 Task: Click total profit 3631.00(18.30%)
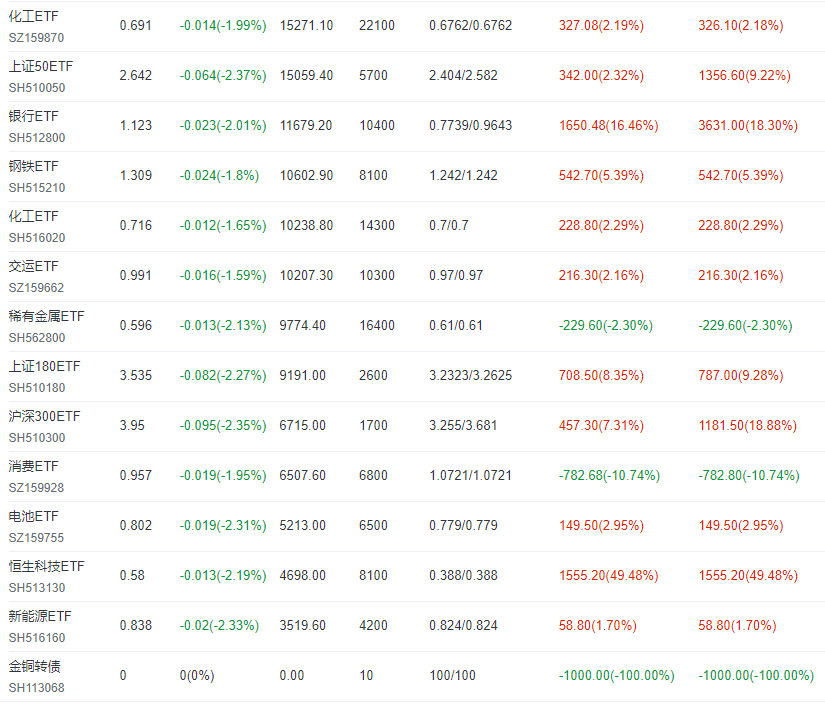pos(748,126)
